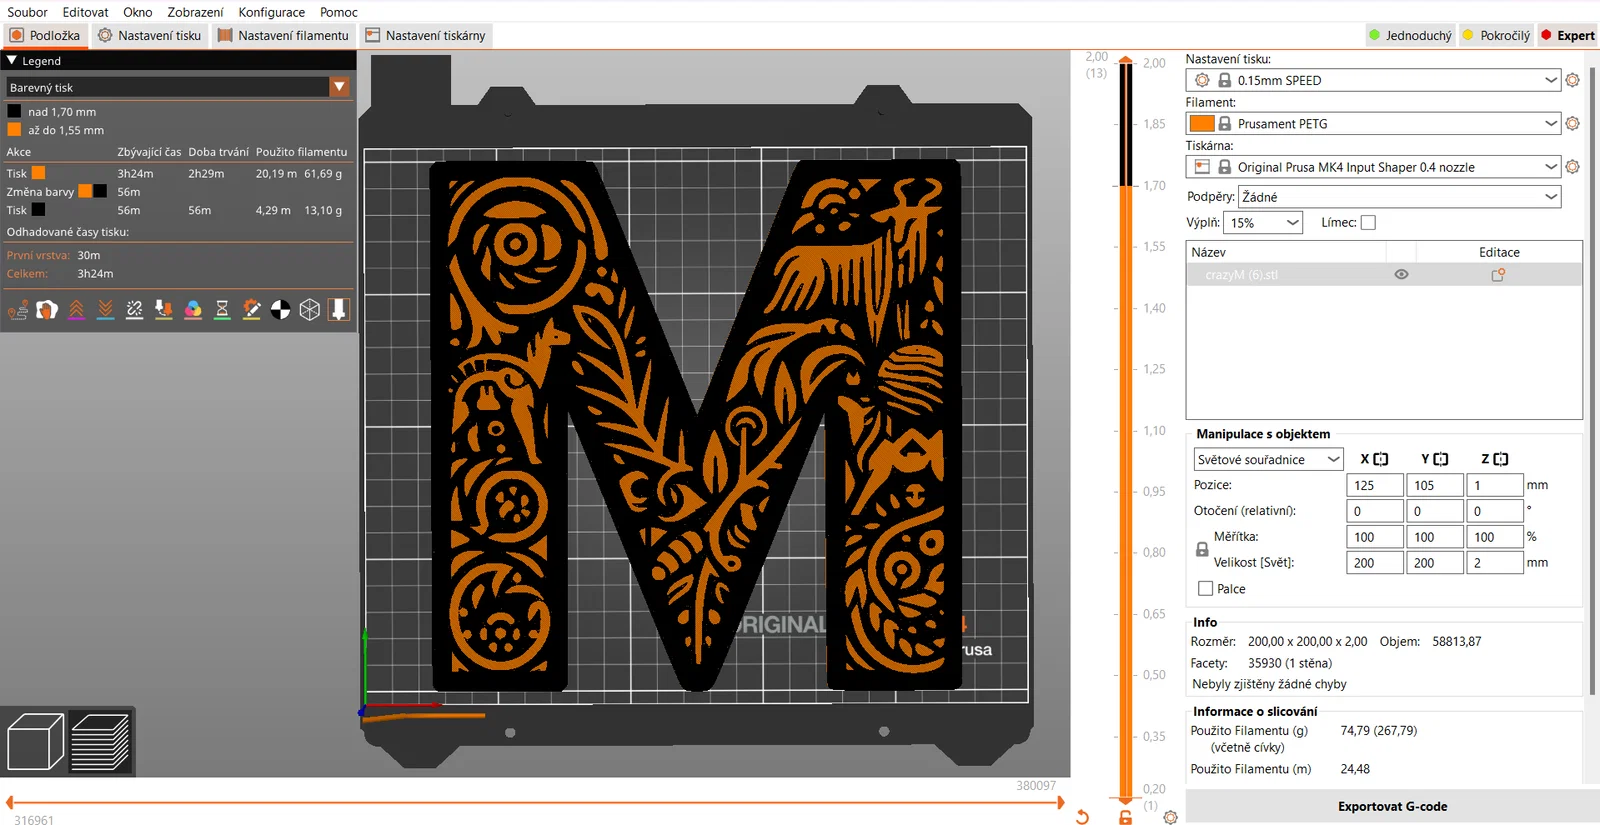
Task: Switch to the Nastavení tiskárny tab
Action: click(x=426, y=35)
